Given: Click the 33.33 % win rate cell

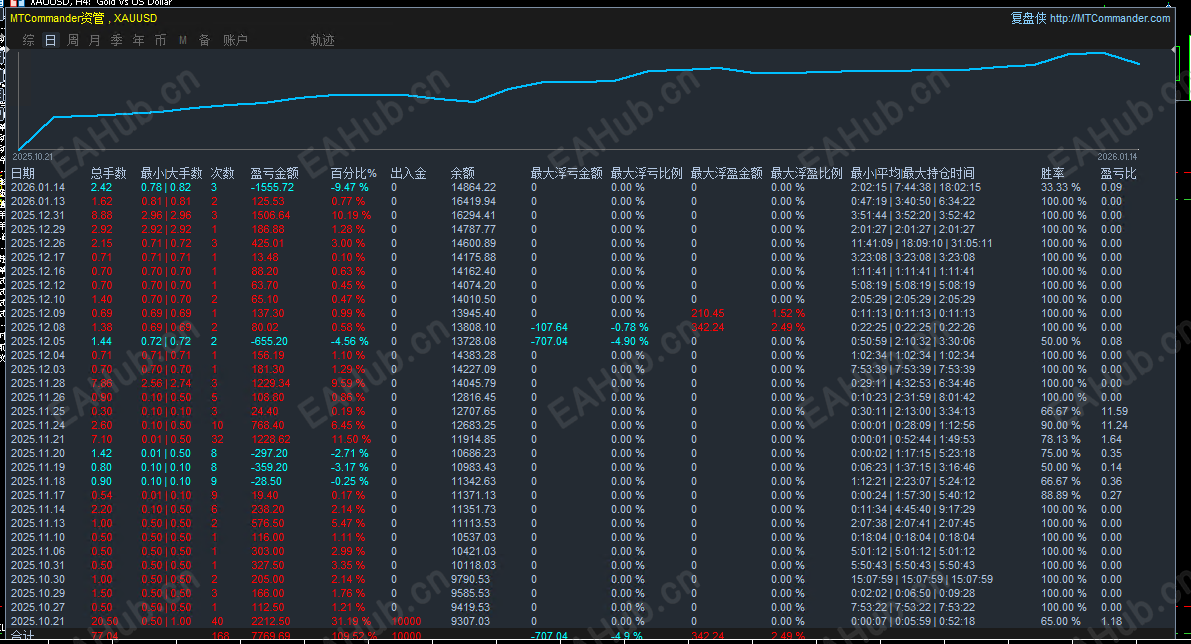Looking at the screenshot, I should 1060,188.
